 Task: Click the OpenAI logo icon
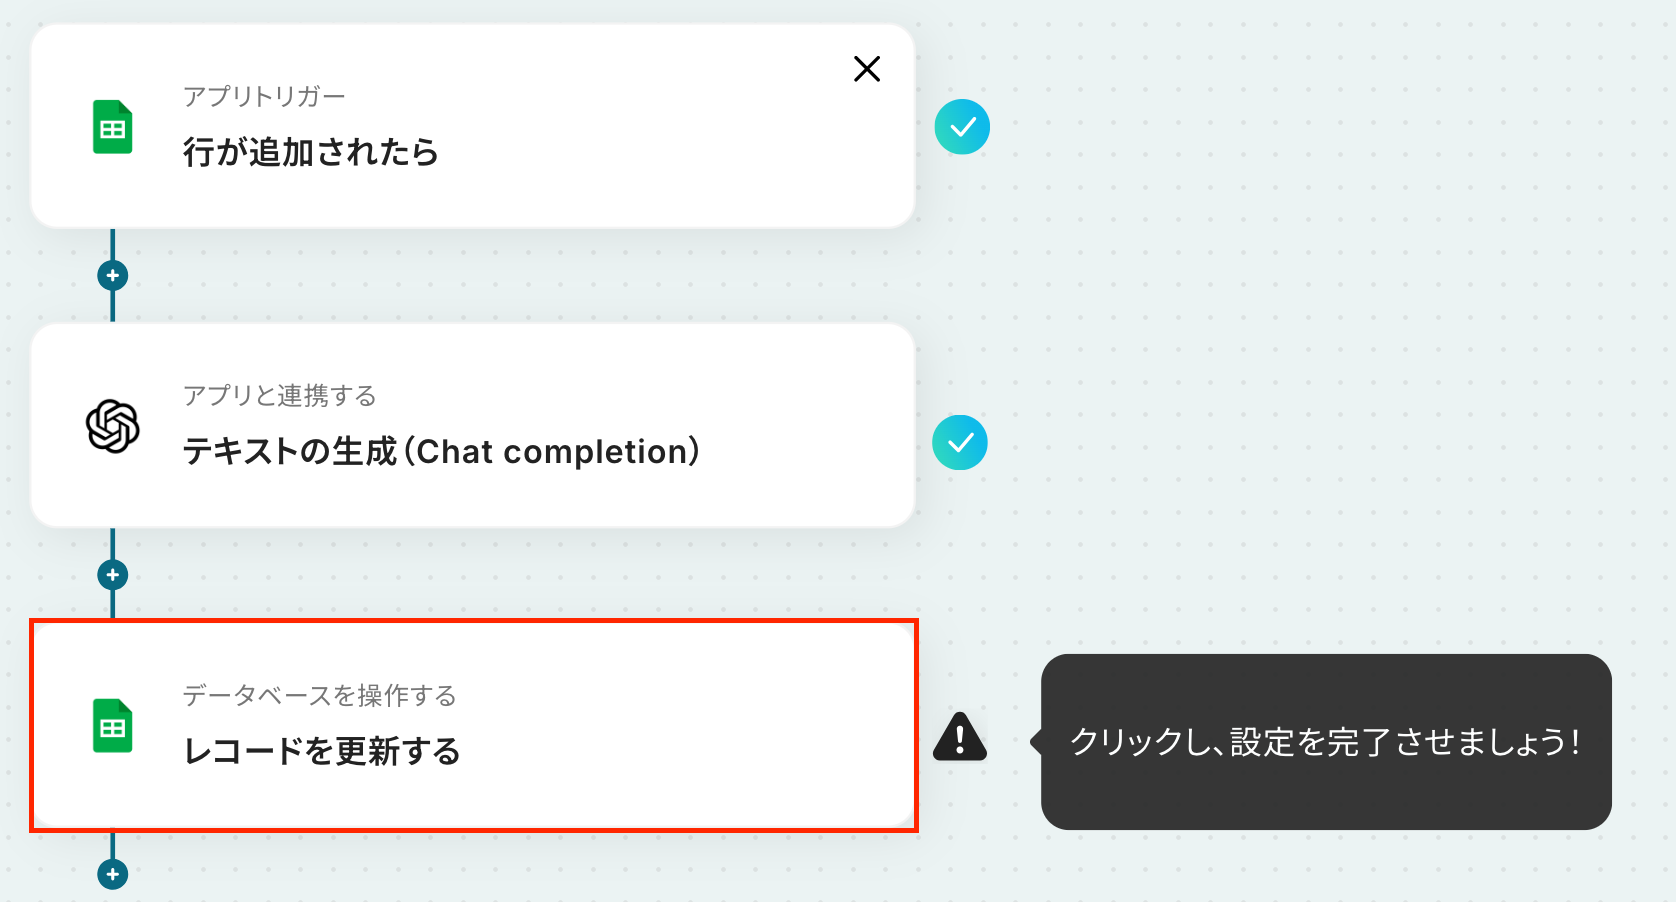click(x=113, y=426)
